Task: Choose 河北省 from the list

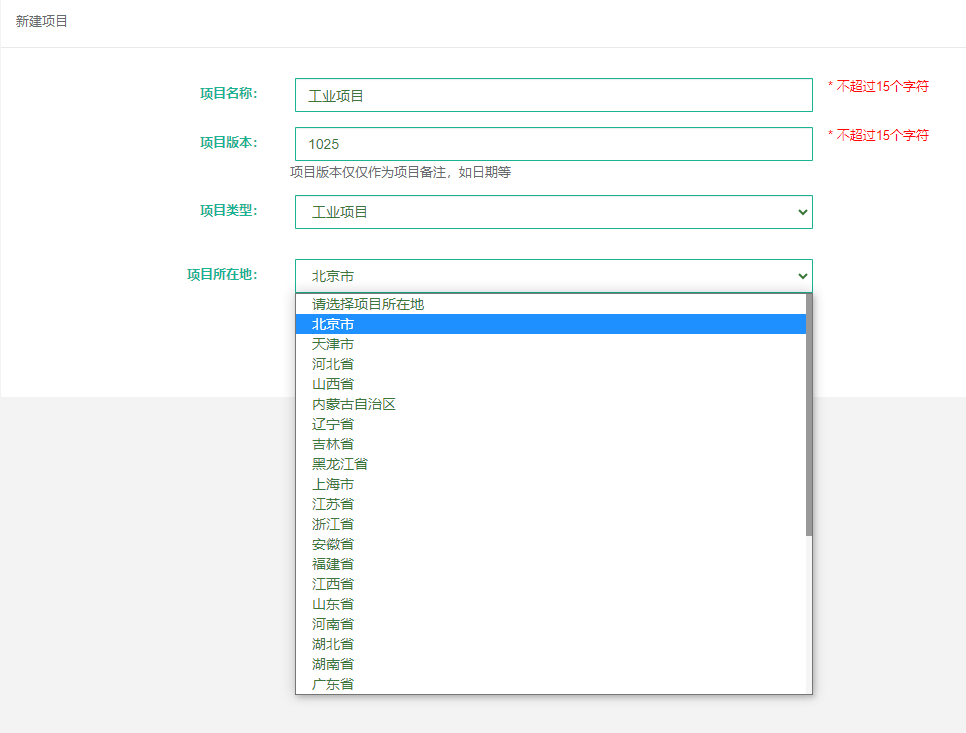Action: coord(550,364)
